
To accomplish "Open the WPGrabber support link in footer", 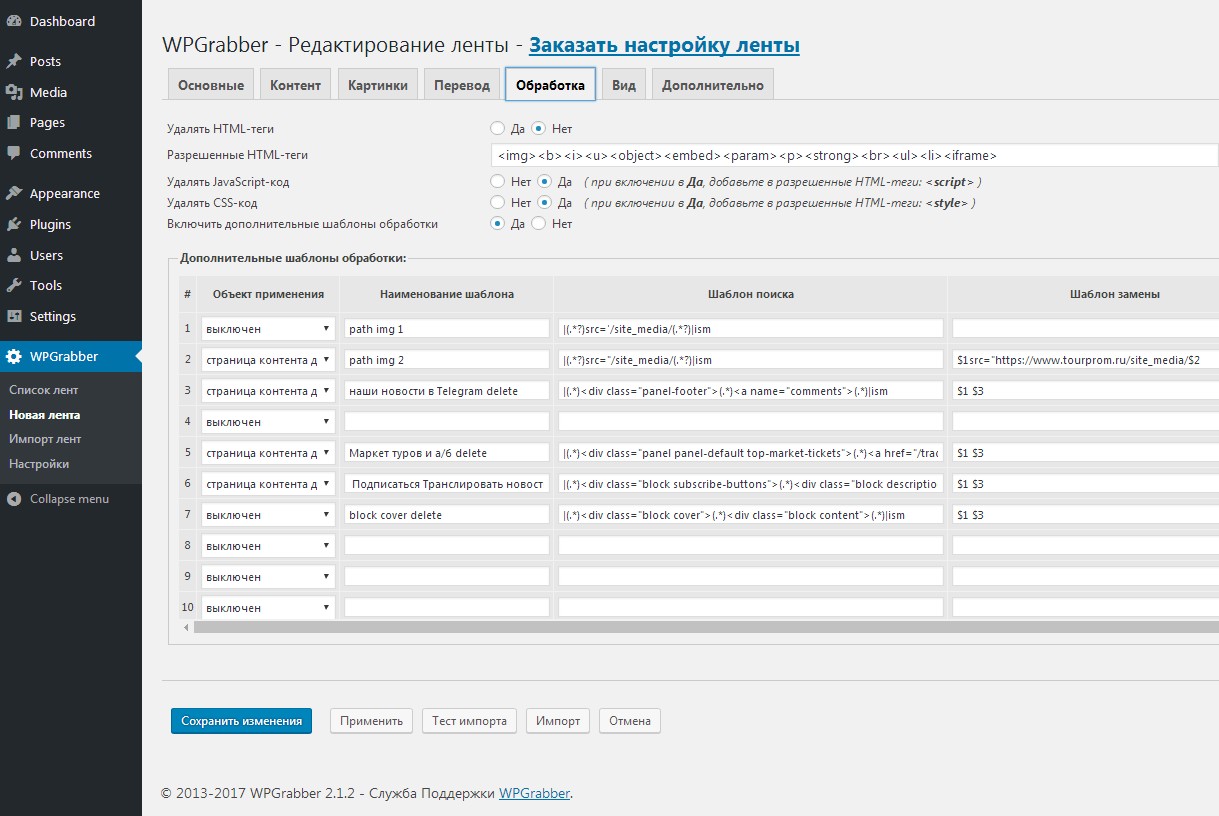I will point(534,793).
